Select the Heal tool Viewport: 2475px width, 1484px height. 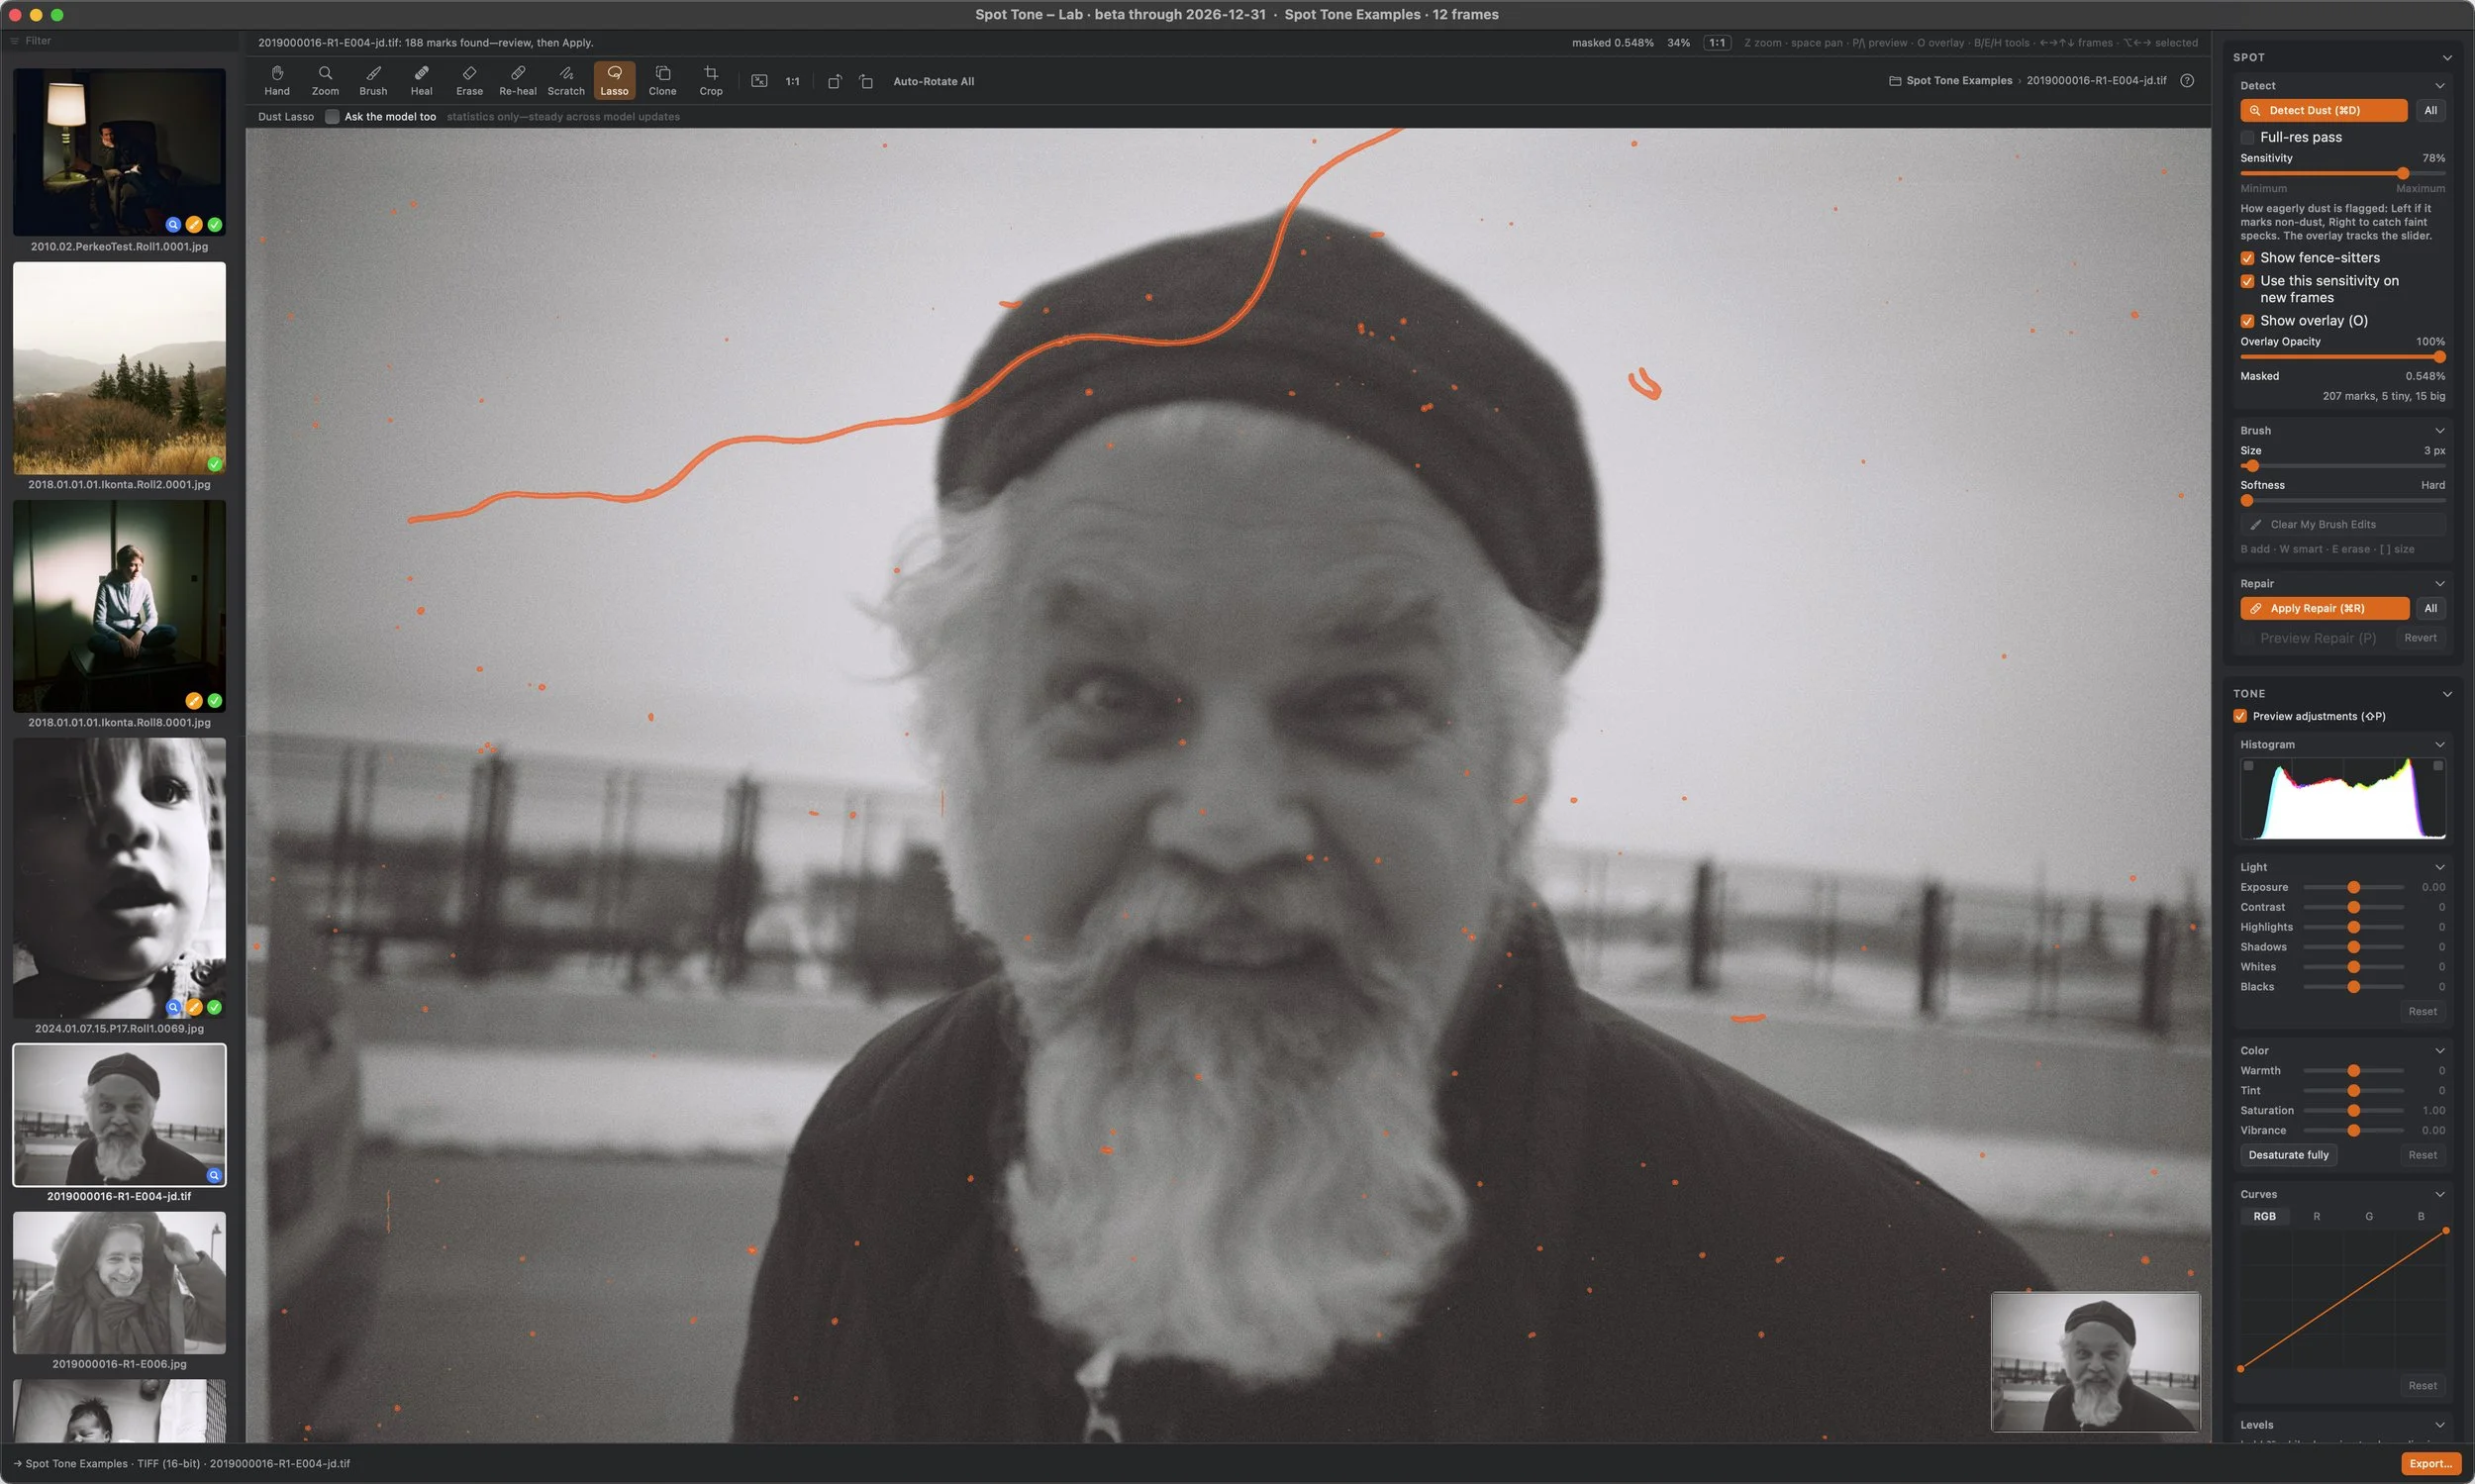pyautogui.click(x=421, y=81)
